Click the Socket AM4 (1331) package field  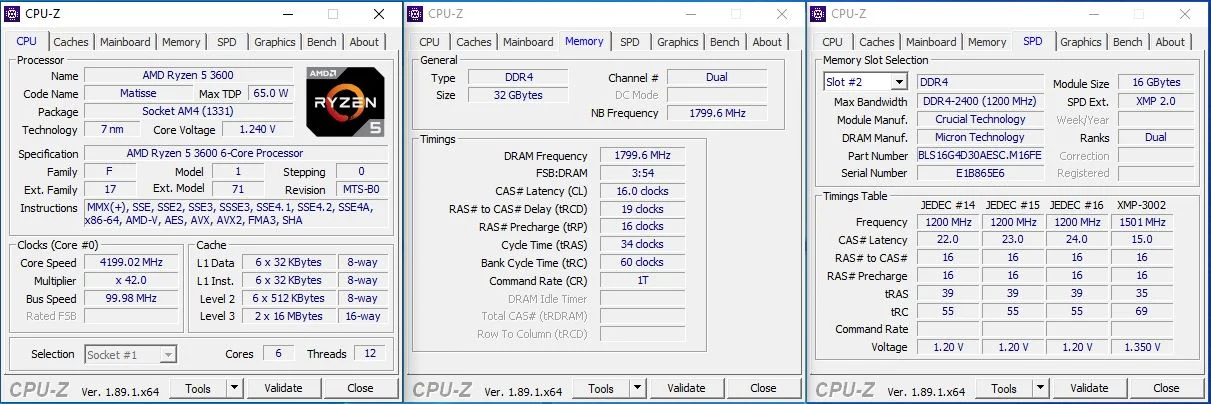point(188,111)
